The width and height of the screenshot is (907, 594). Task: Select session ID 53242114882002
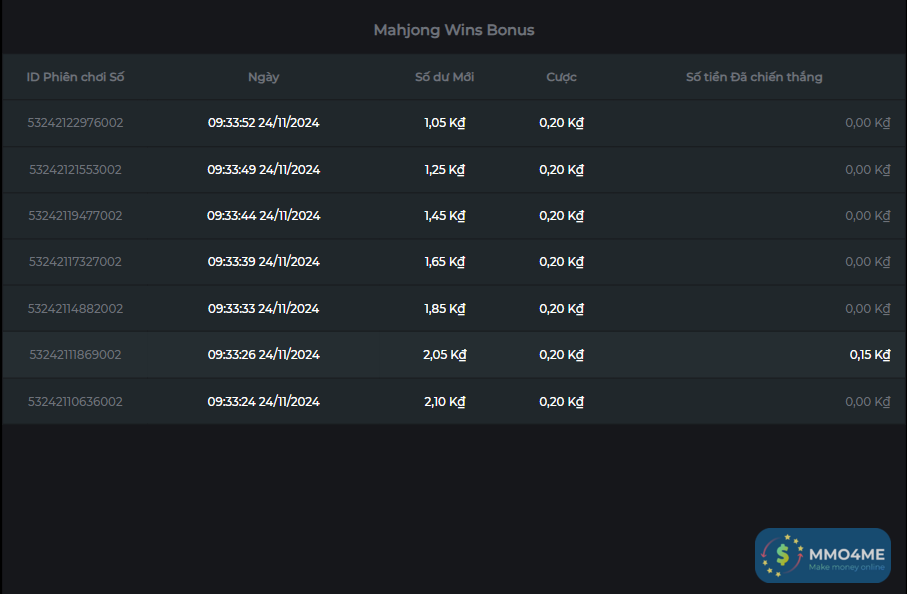point(76,309)
